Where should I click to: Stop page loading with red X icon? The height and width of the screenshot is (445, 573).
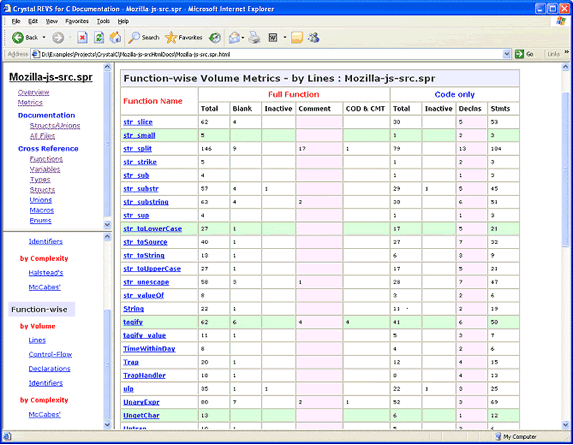coord(82,37)
